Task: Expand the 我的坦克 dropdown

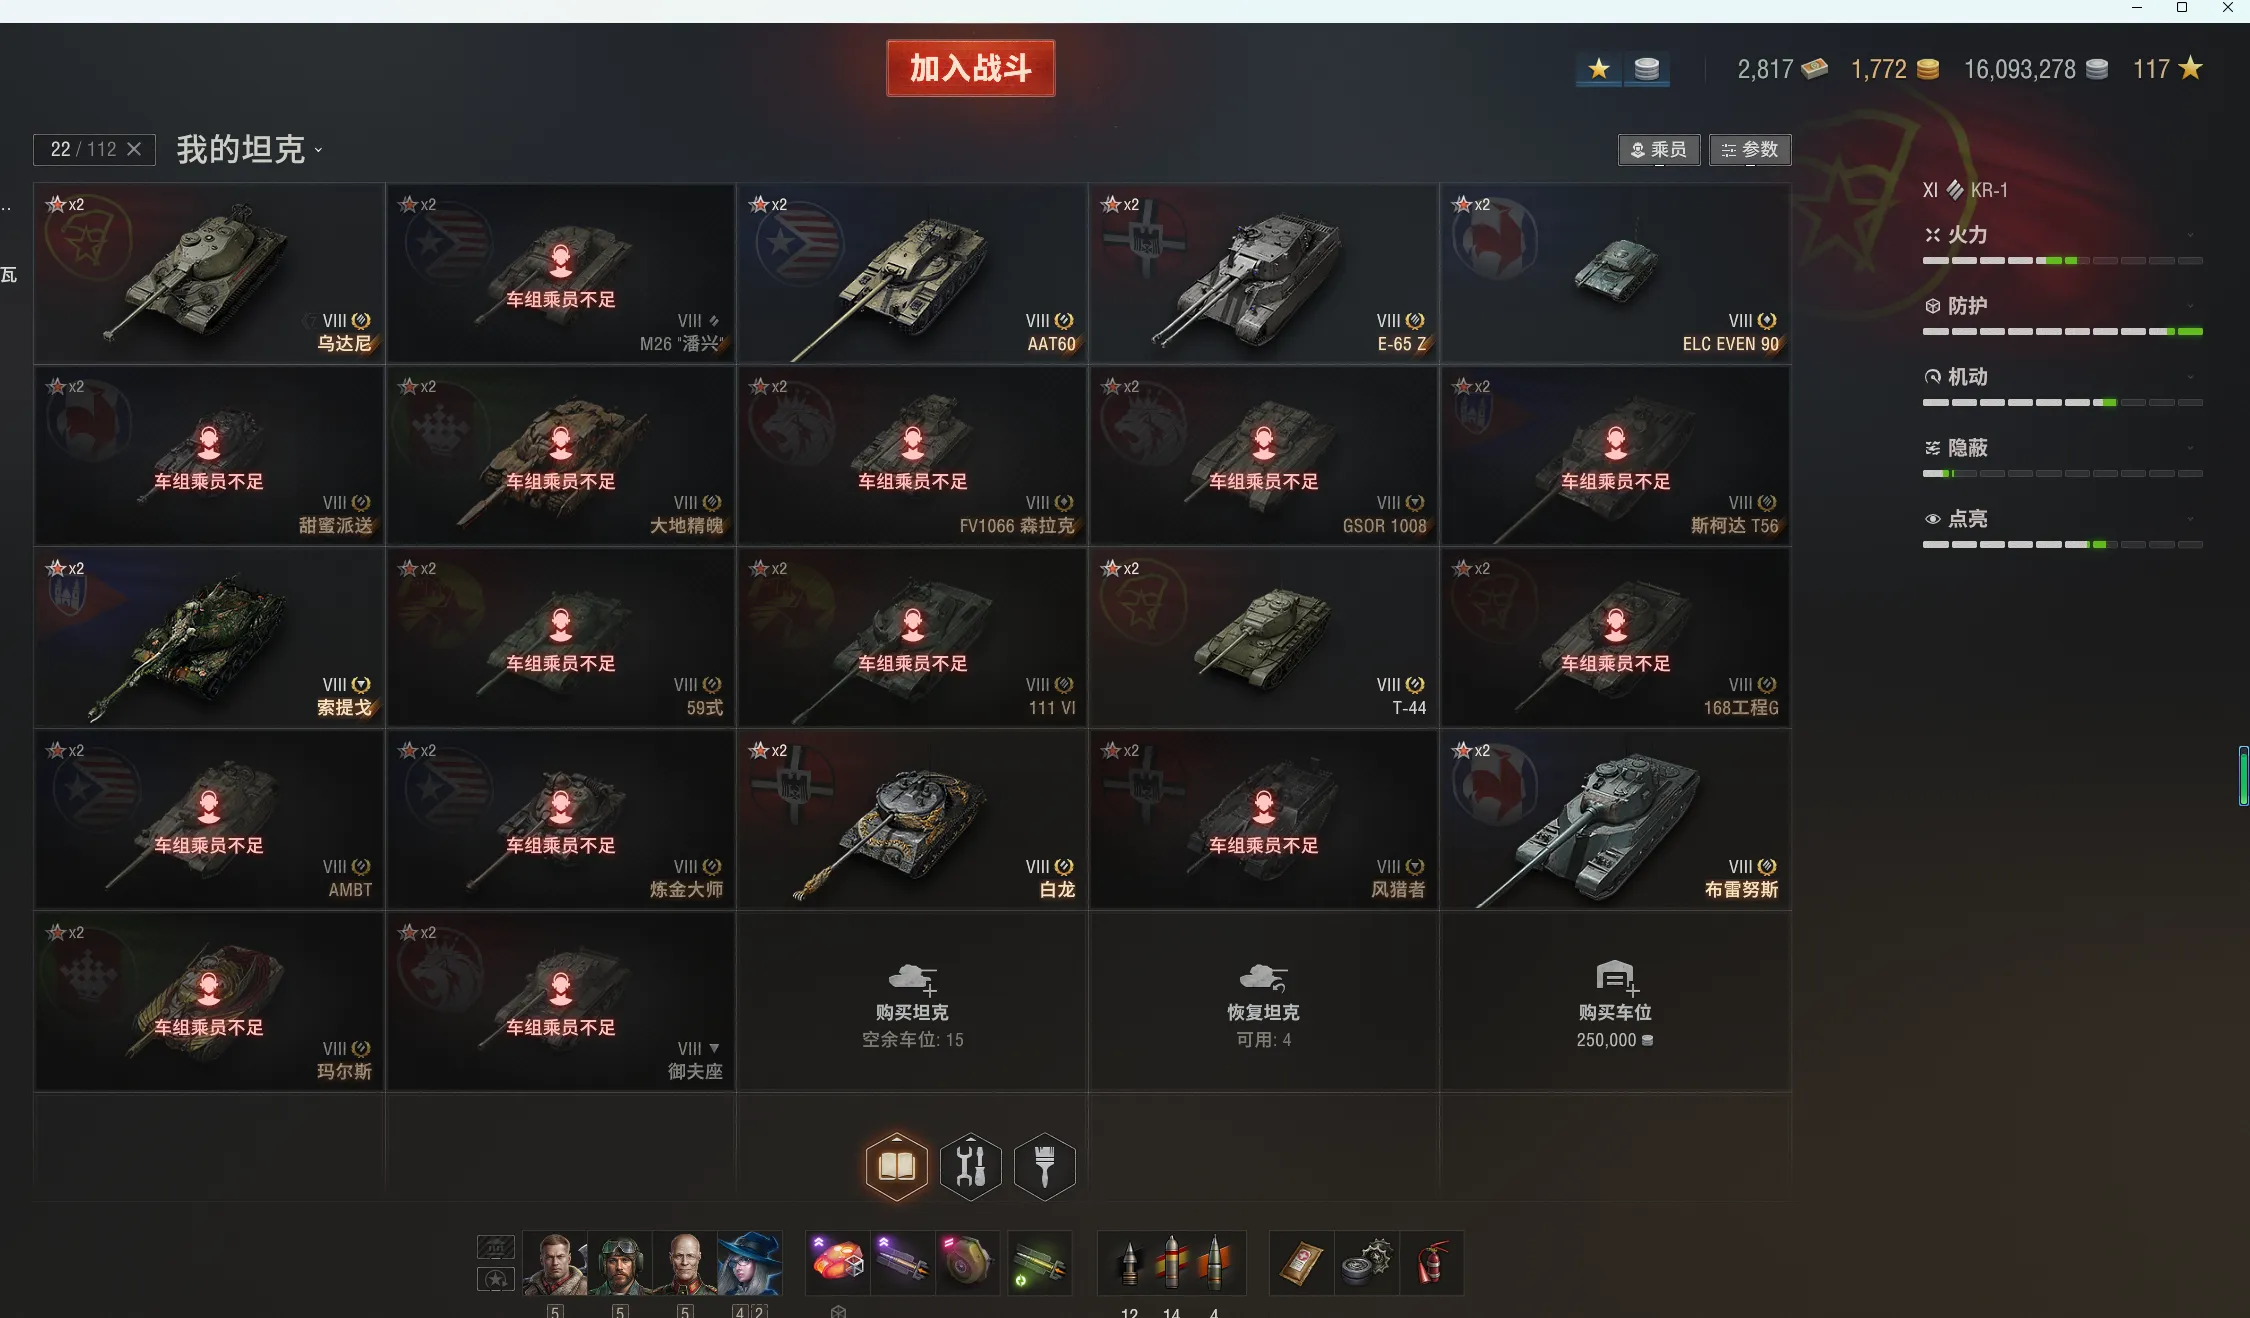Action: [250, 150]
